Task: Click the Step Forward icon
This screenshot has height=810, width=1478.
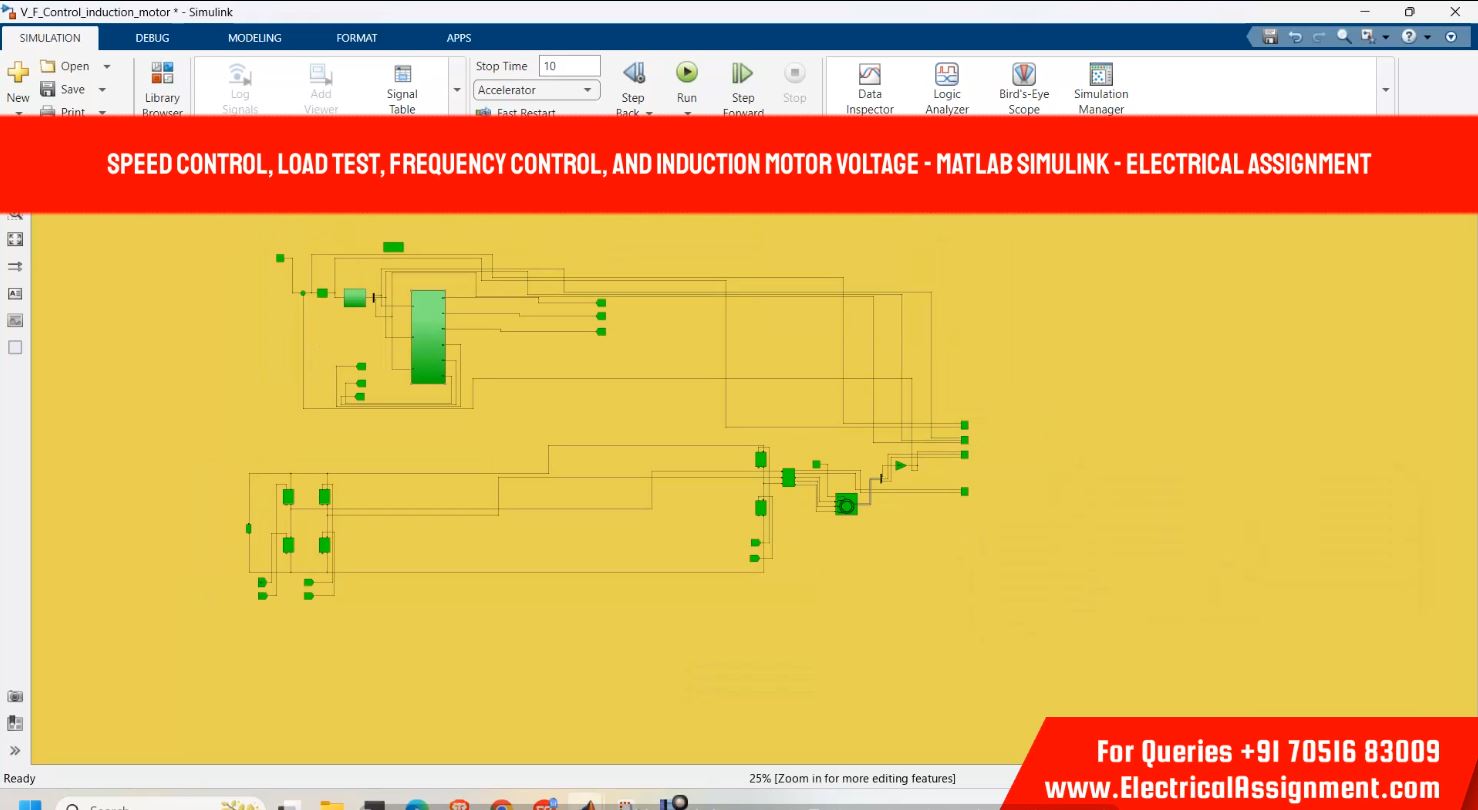Action: click(x=742, y=73)
